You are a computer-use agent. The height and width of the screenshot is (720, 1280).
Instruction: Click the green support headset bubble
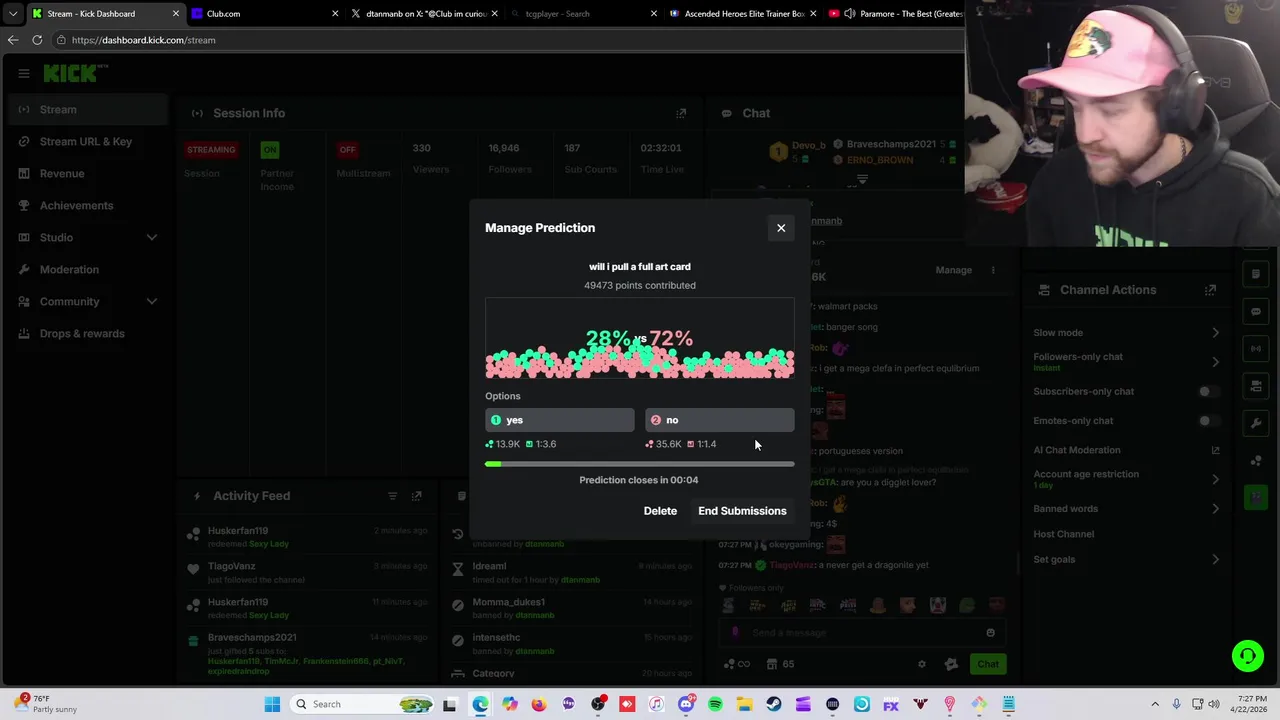(x=1247, y=656)
